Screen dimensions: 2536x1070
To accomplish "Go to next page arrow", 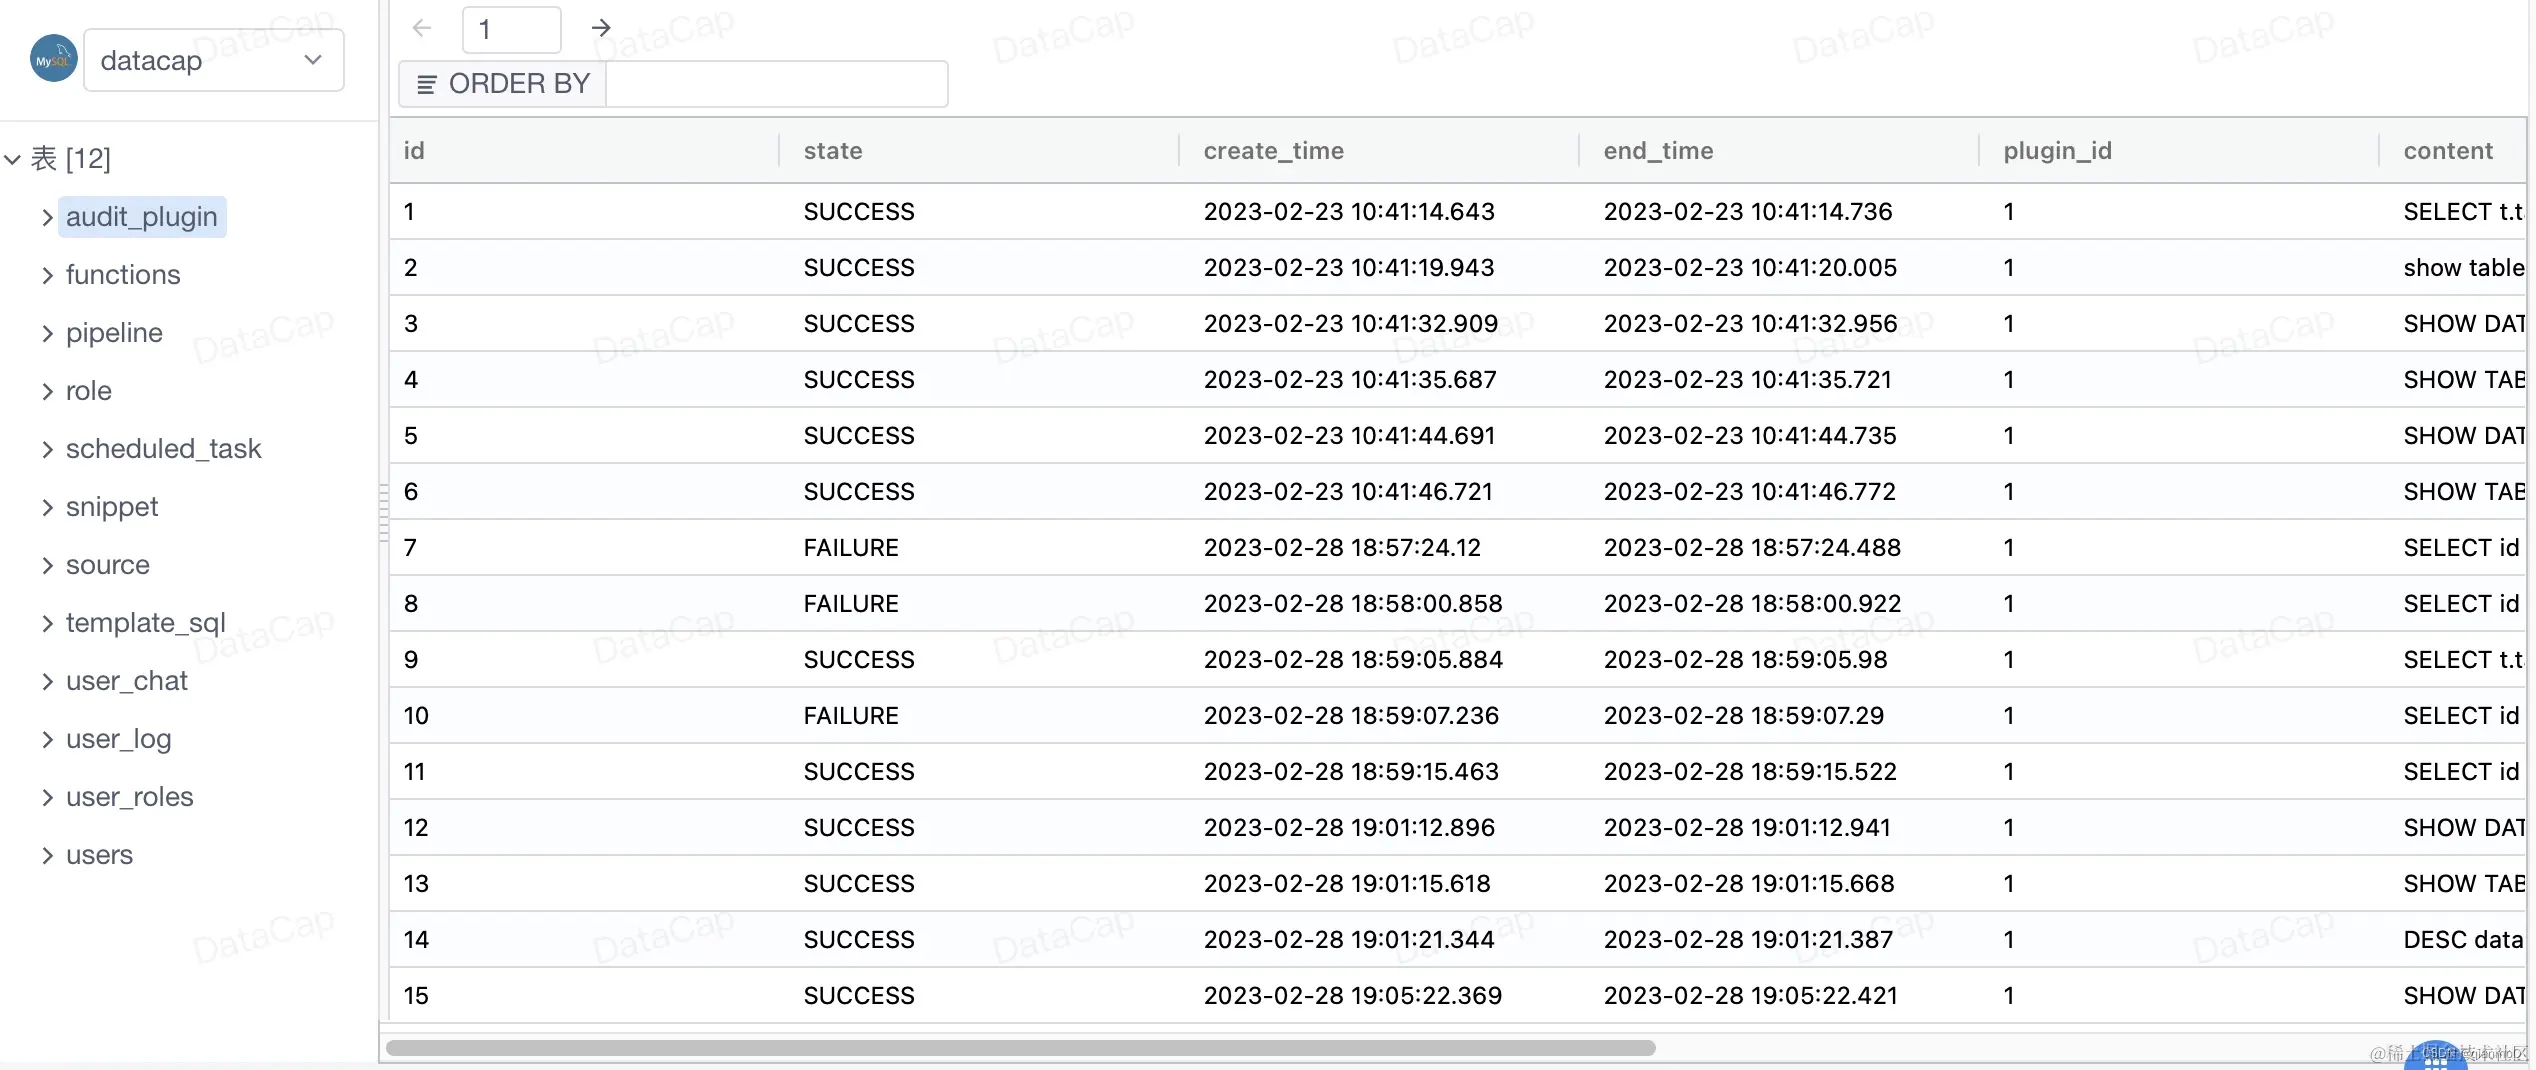I will [601, 28].
